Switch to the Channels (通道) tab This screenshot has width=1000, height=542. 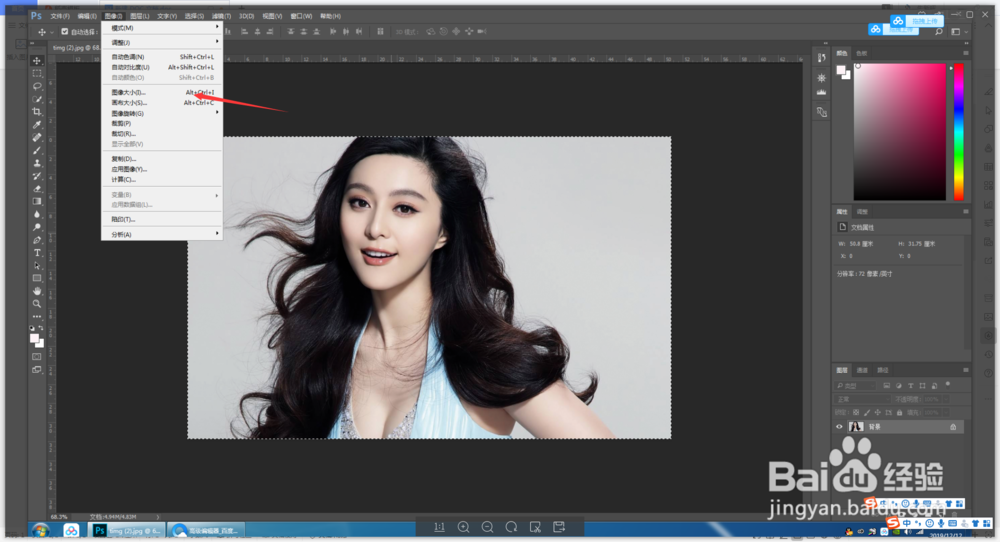[x=862, y=370]
